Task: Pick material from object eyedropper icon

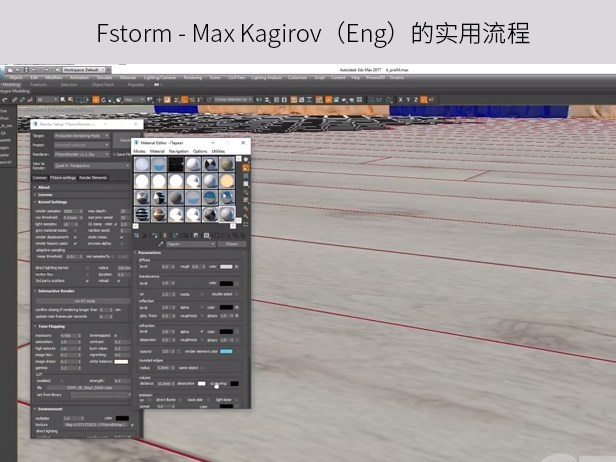Action: click(159, 243)
